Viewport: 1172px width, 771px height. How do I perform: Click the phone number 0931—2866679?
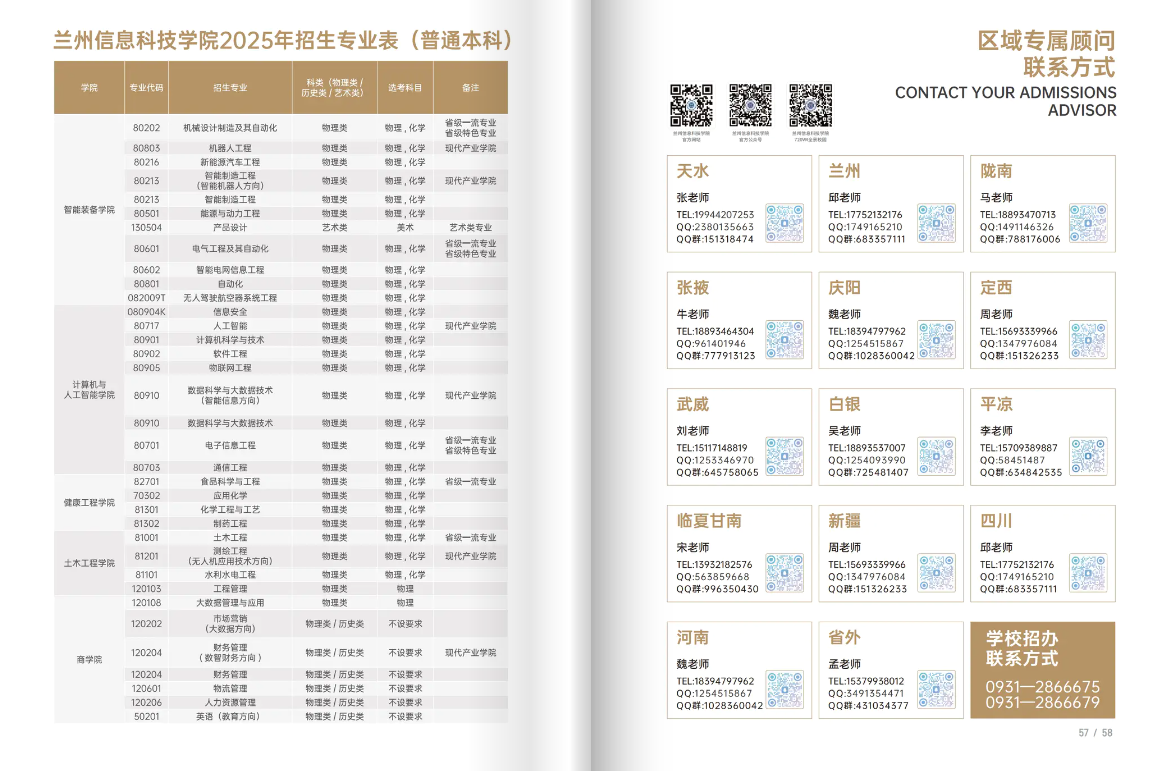(1043, 702)
